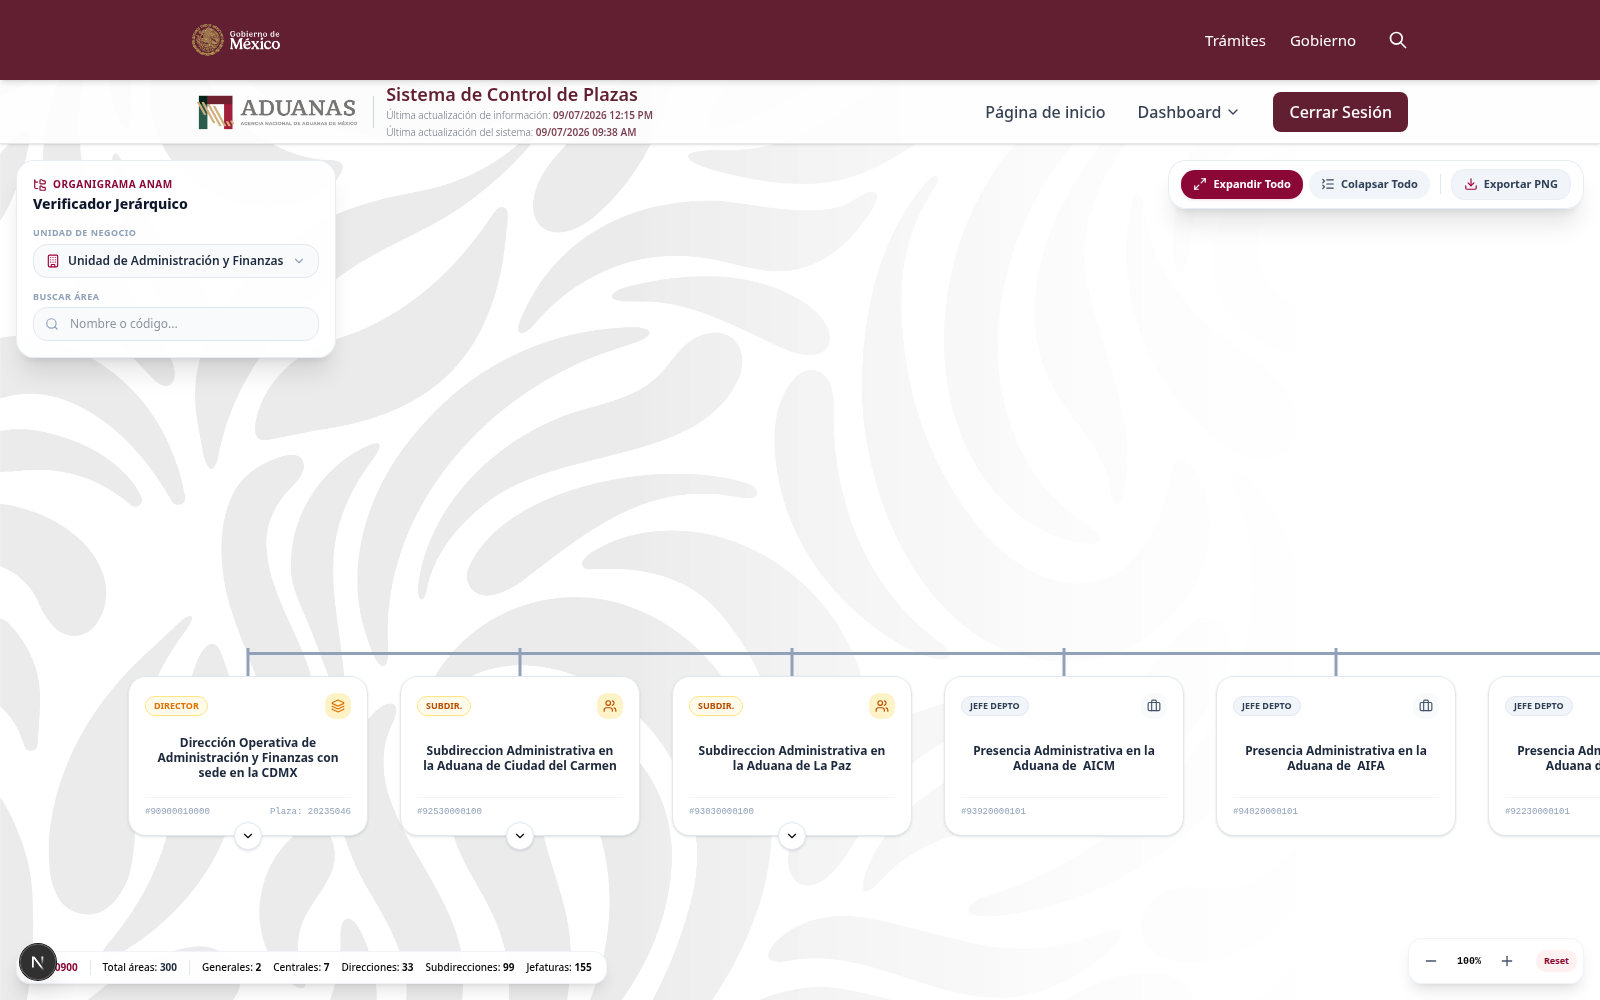Open the Trámites menu
Screen dimensions: 1600x1000
click(x=1235, y=41)
